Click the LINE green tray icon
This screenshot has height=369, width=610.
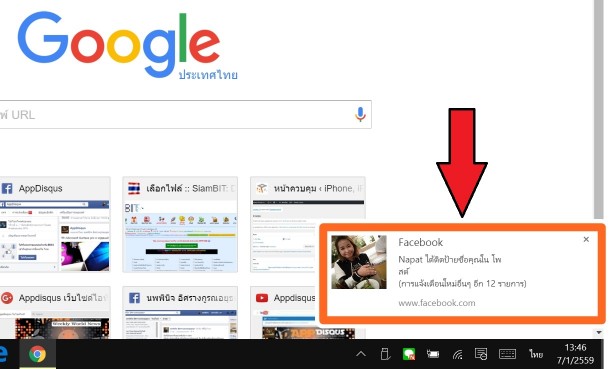point(409,354)
